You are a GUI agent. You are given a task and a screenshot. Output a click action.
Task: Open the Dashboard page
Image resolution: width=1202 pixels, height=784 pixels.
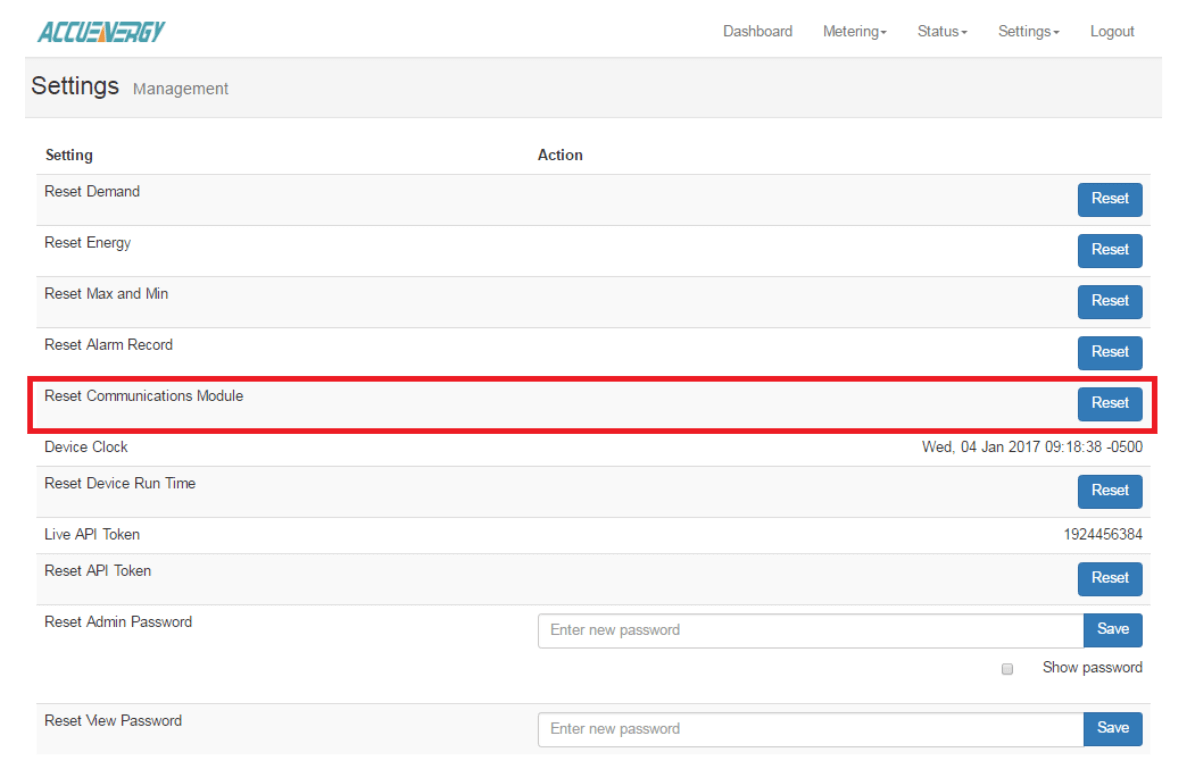757,32
